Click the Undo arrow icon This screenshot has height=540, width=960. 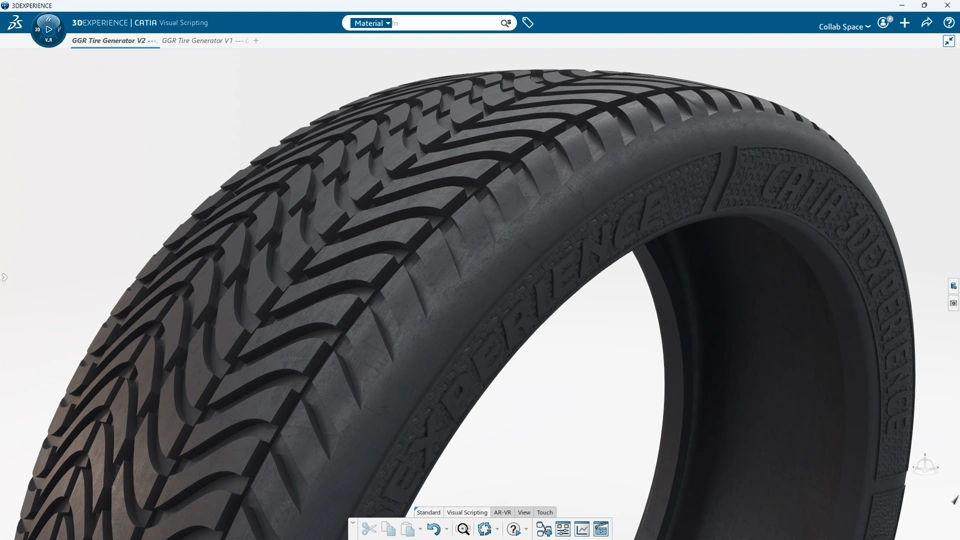pyautogui.click(x=433, y=529)
